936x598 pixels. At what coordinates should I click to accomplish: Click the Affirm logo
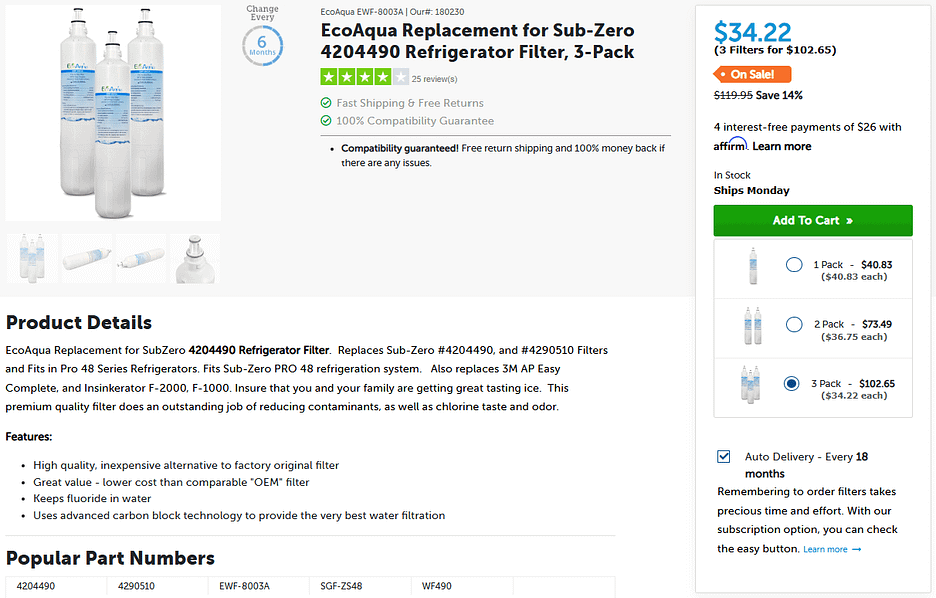[731, 144]
